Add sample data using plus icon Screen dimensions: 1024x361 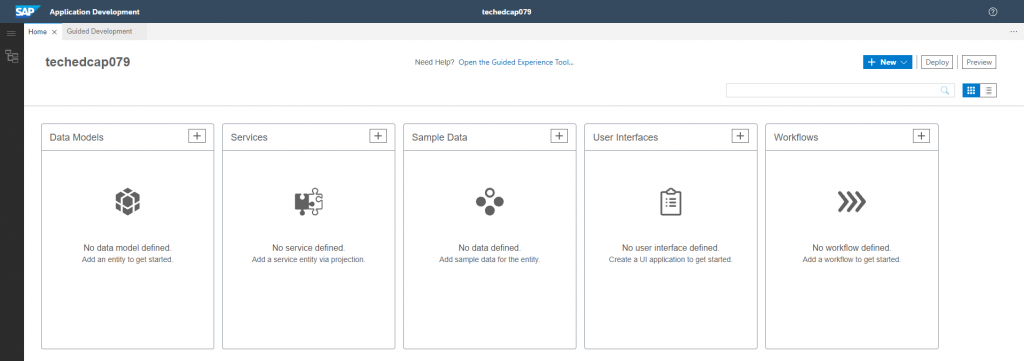(x=558, y=136)
